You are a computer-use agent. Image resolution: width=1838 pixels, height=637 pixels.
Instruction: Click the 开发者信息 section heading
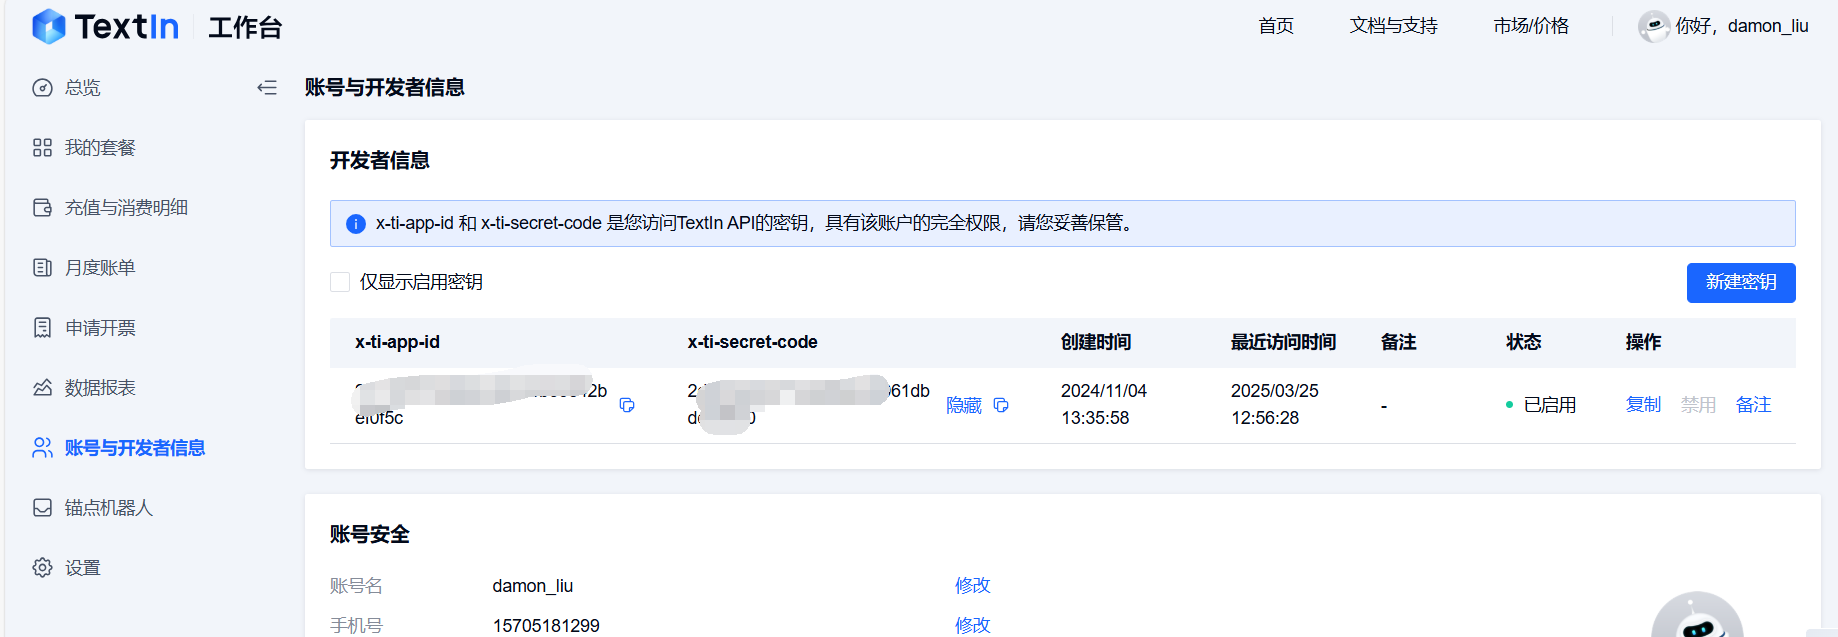380,160
